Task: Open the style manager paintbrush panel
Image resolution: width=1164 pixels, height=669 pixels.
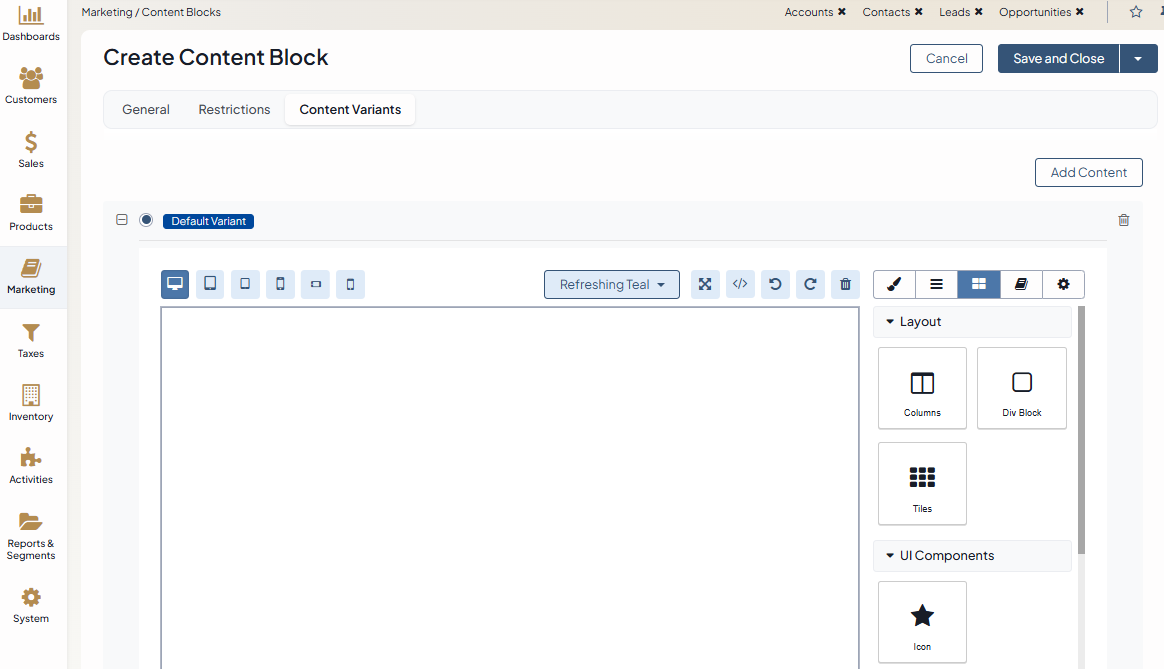Action: tap(894, 284)
